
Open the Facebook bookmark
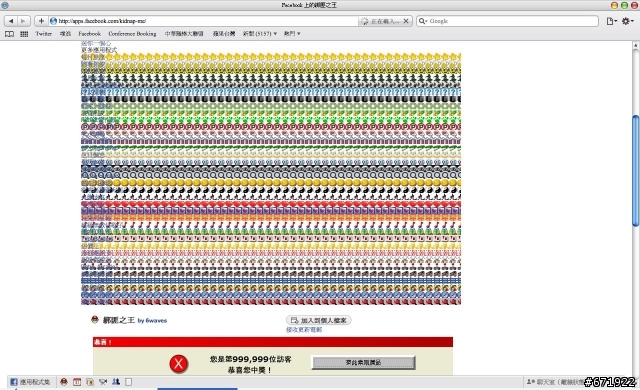[89, 33]
